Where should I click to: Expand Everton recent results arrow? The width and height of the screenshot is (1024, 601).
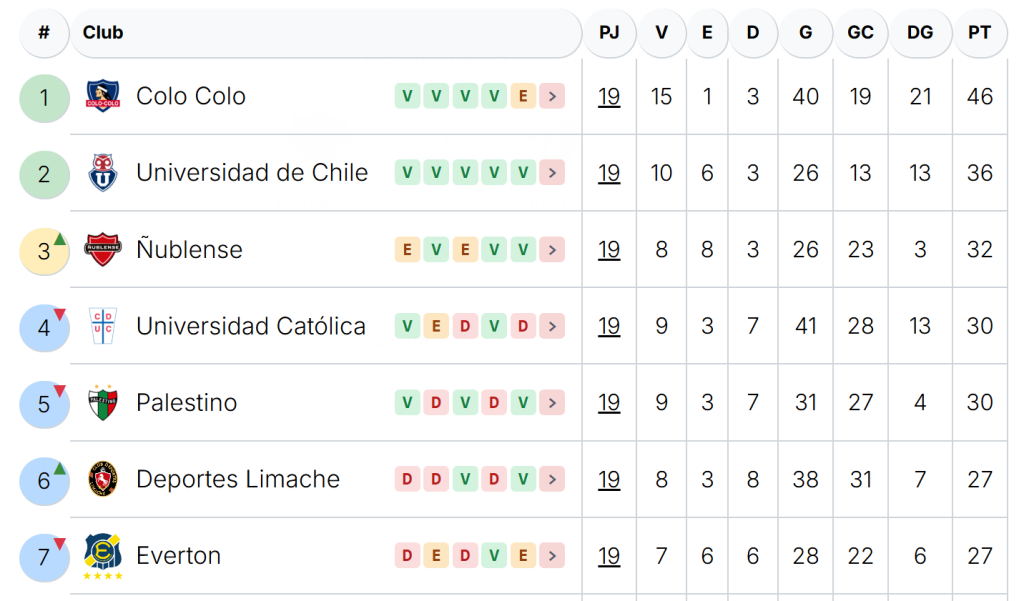[552, 555]
